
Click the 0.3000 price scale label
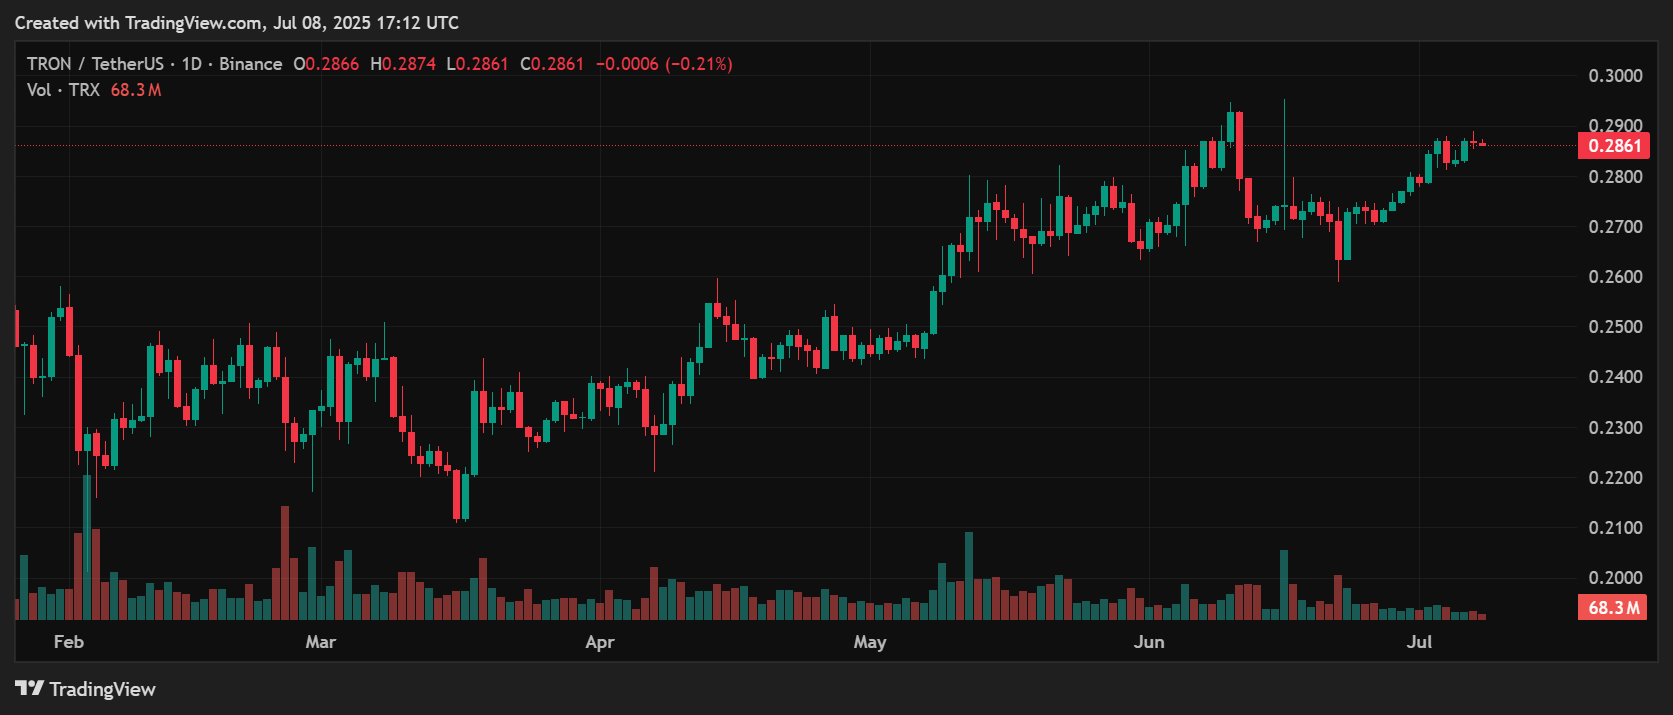pyautogui.click(x=1615, y=76)
